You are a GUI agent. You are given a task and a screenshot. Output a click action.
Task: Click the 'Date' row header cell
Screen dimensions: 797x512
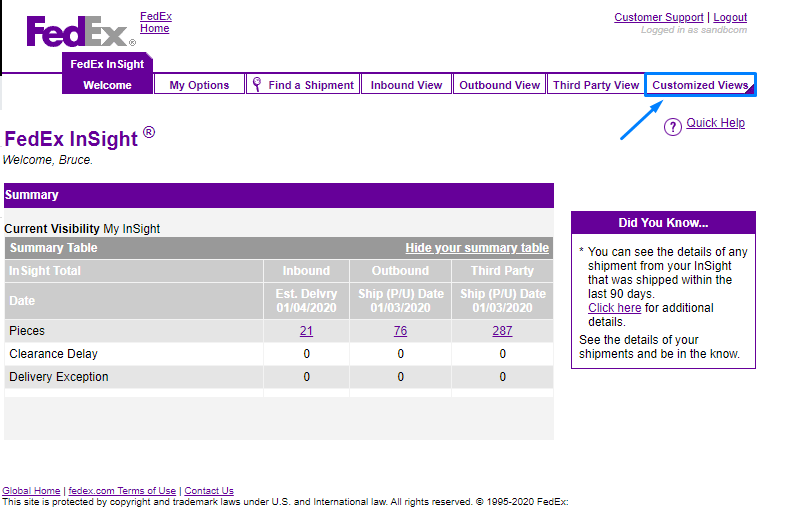click(134, 300)
